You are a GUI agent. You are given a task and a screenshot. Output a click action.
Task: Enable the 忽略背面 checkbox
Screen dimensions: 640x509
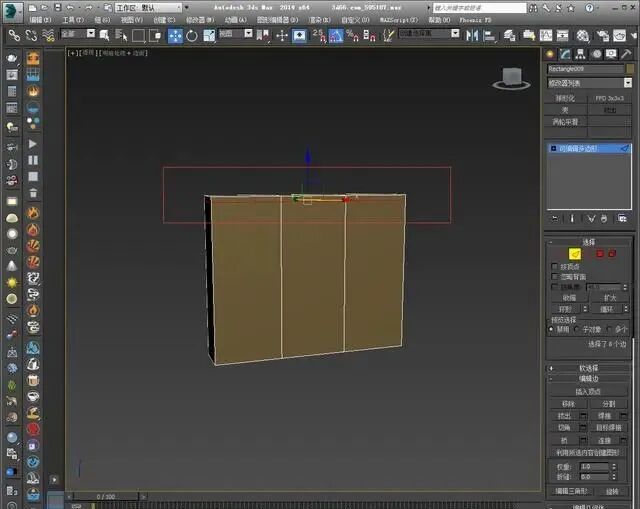[x=554, y=277]
